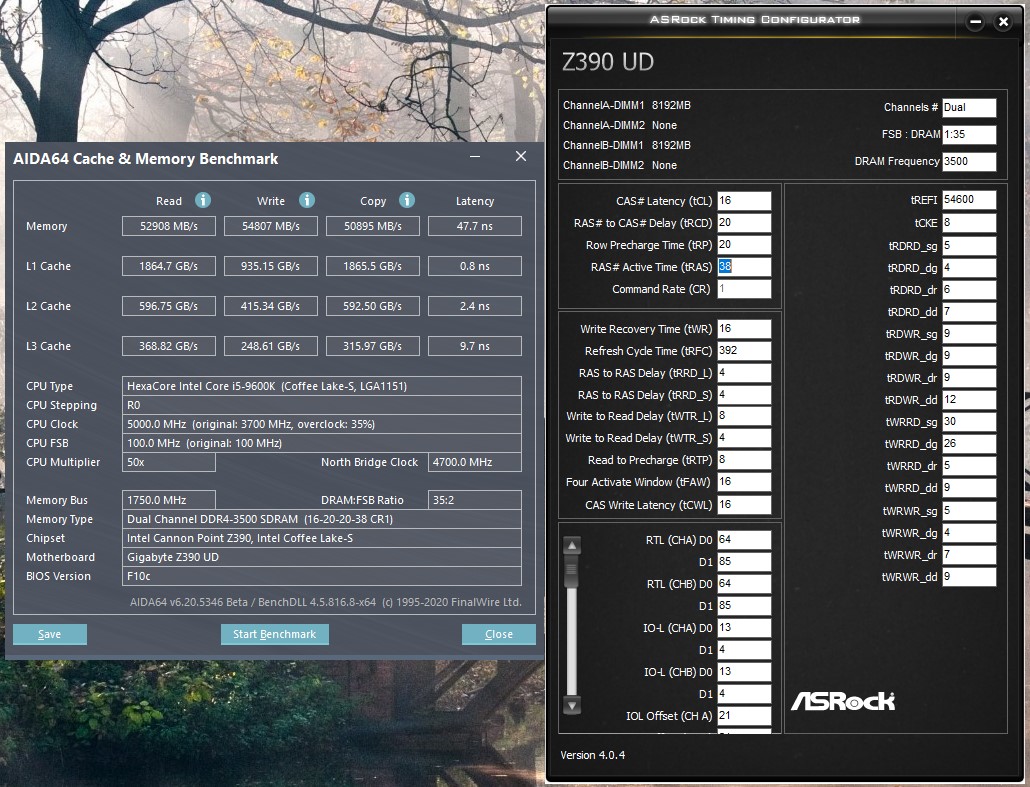Click Memory Latency result 47.7 ns
Viewport: 1030px width, 787px height.
475,226
